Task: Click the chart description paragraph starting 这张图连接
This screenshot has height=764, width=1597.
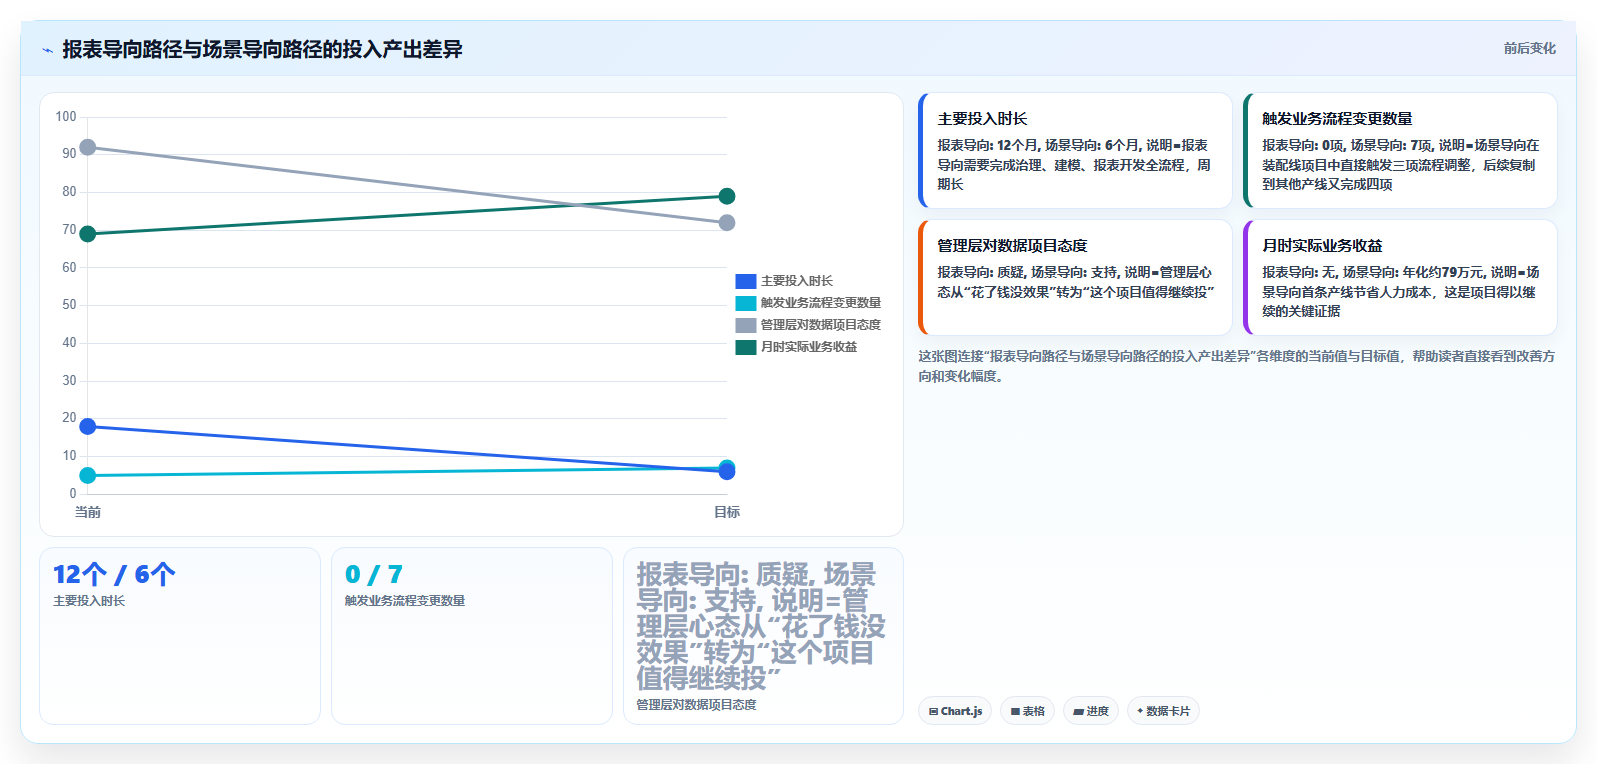Action: (1237, 366)
